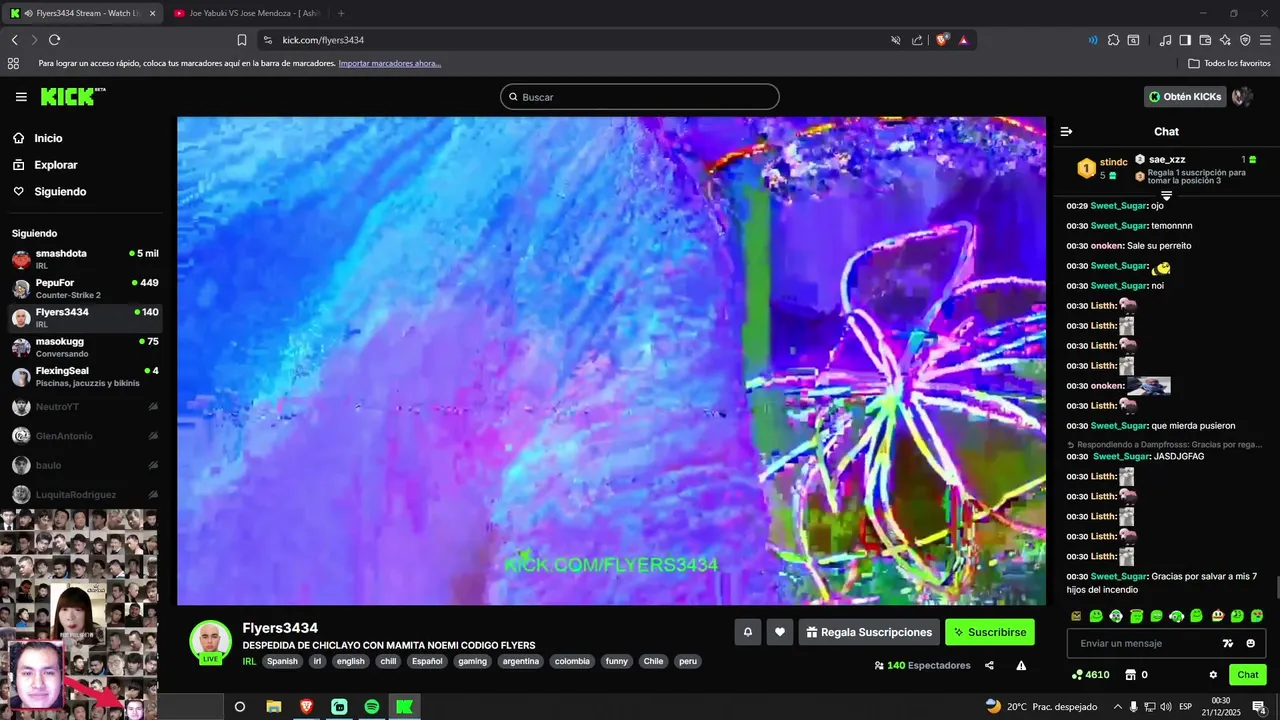Open the shop icon showing 0
Screen dimensions: 1280x720
(1136, 675)
